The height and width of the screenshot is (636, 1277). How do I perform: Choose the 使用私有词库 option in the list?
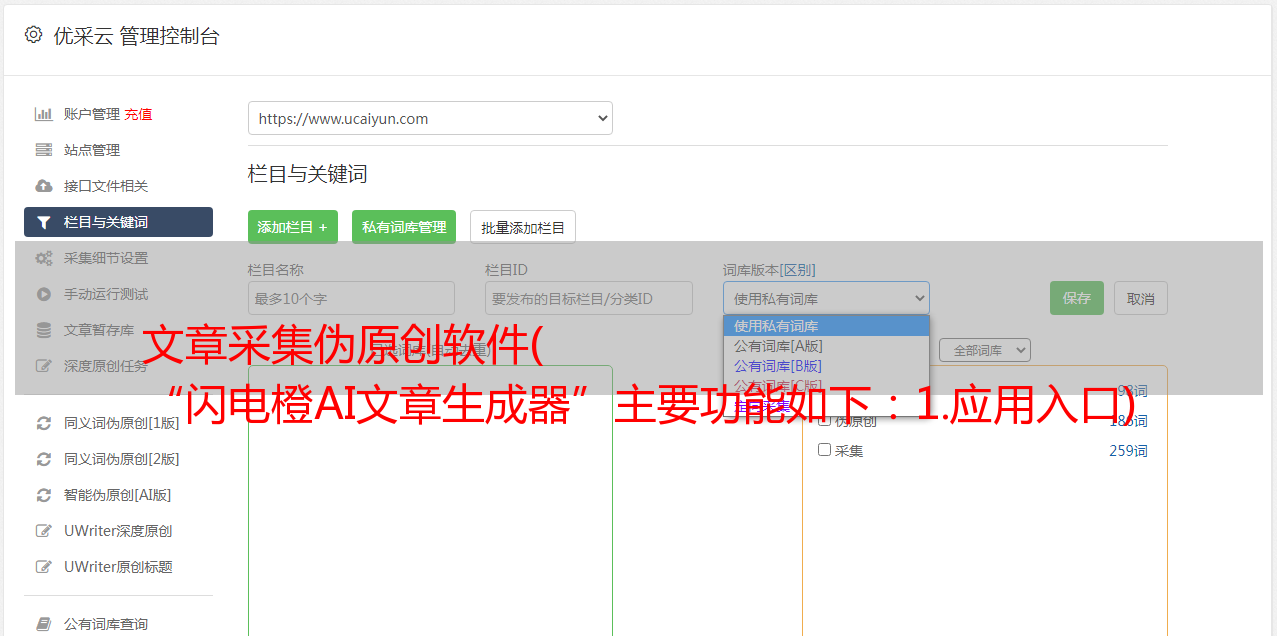click(826, 326)
